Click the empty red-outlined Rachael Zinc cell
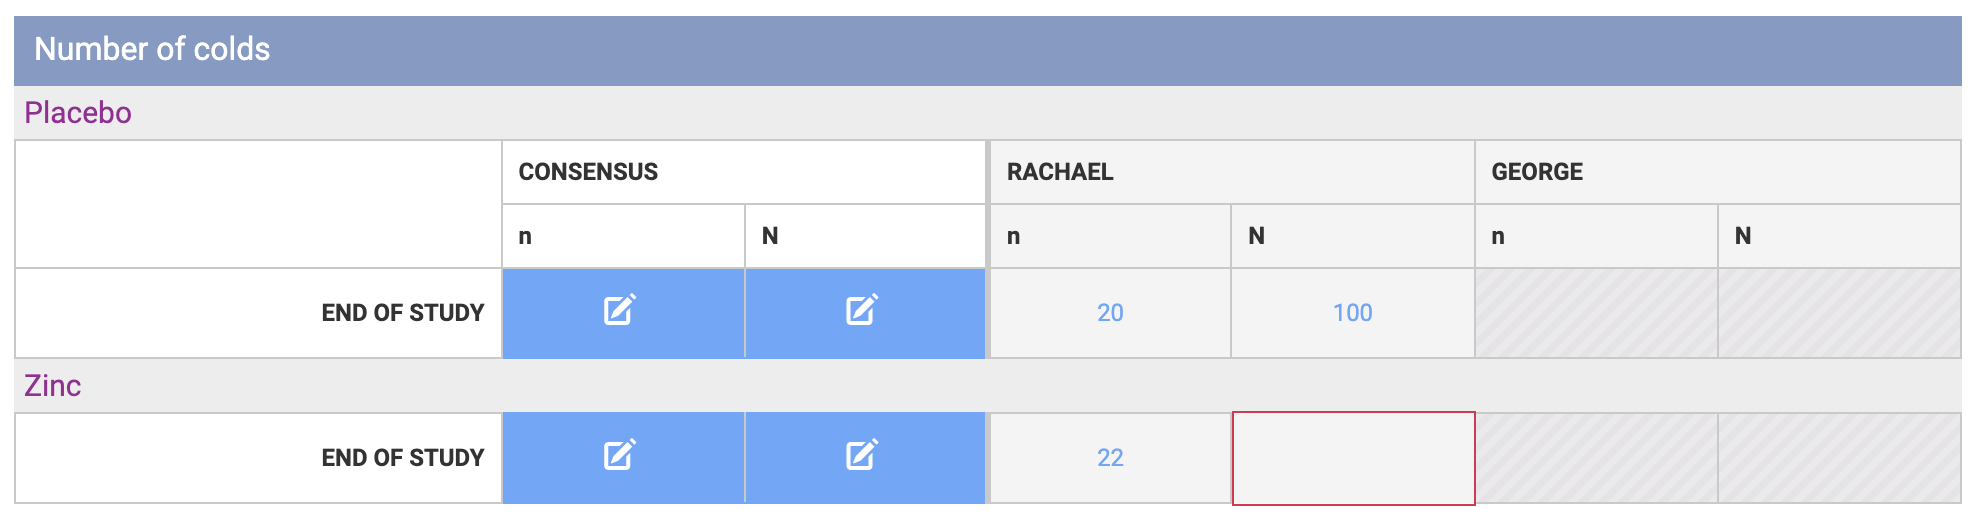This screenshot has height=522, width=1976. (1353, 458)
